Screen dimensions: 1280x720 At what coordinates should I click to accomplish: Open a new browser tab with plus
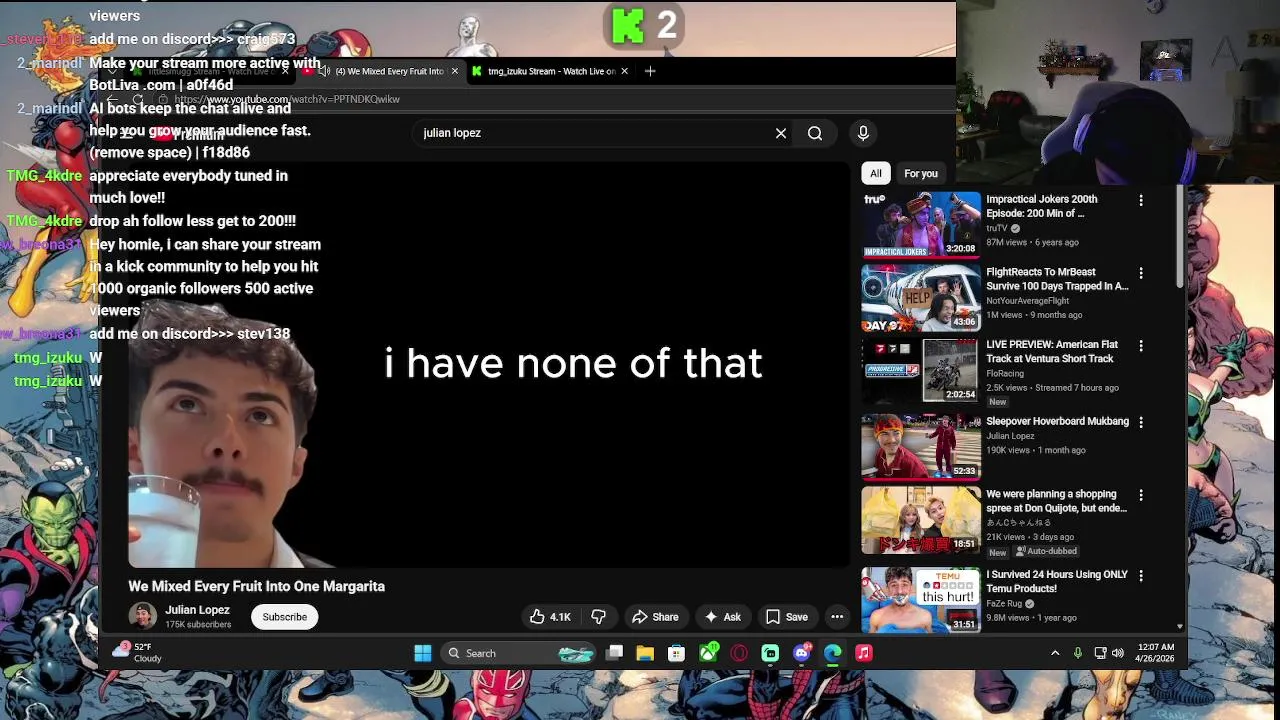(650, 71)
